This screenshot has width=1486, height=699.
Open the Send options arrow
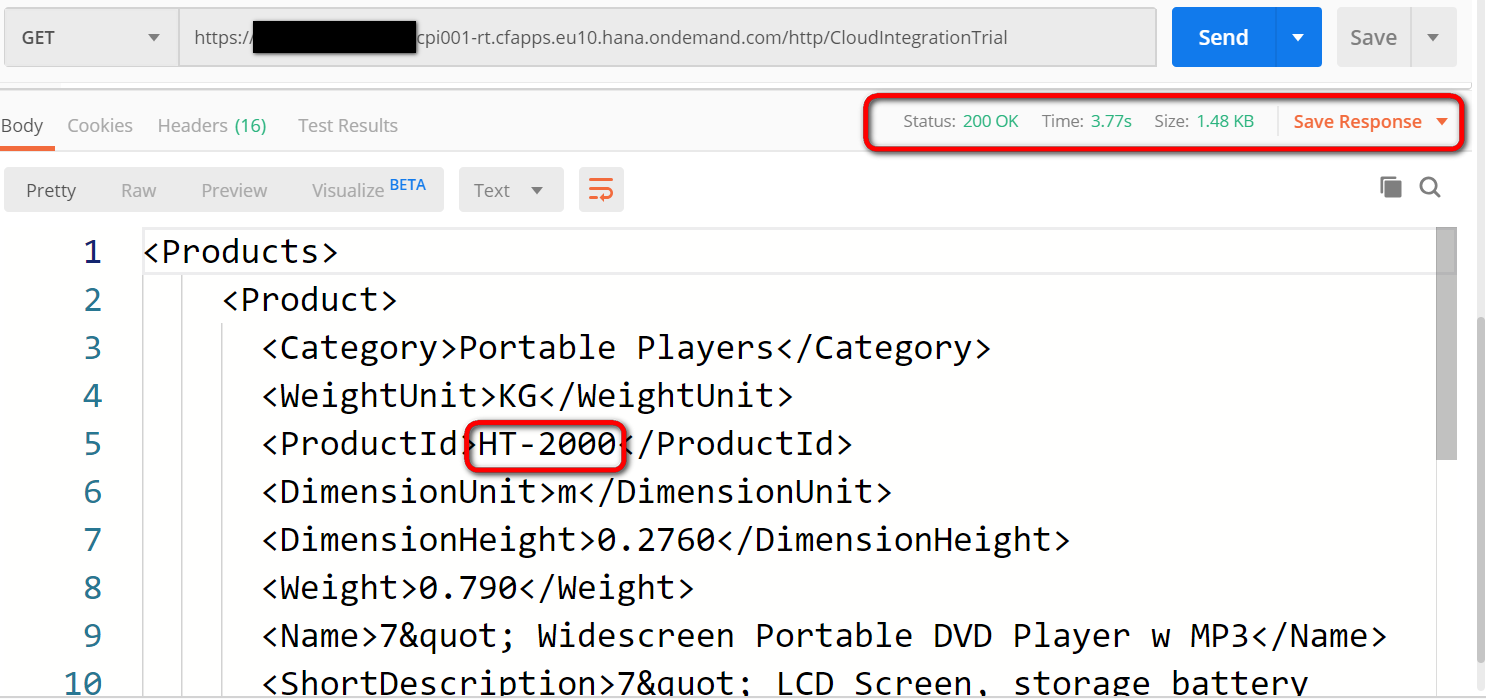(x=1297, y=36)
